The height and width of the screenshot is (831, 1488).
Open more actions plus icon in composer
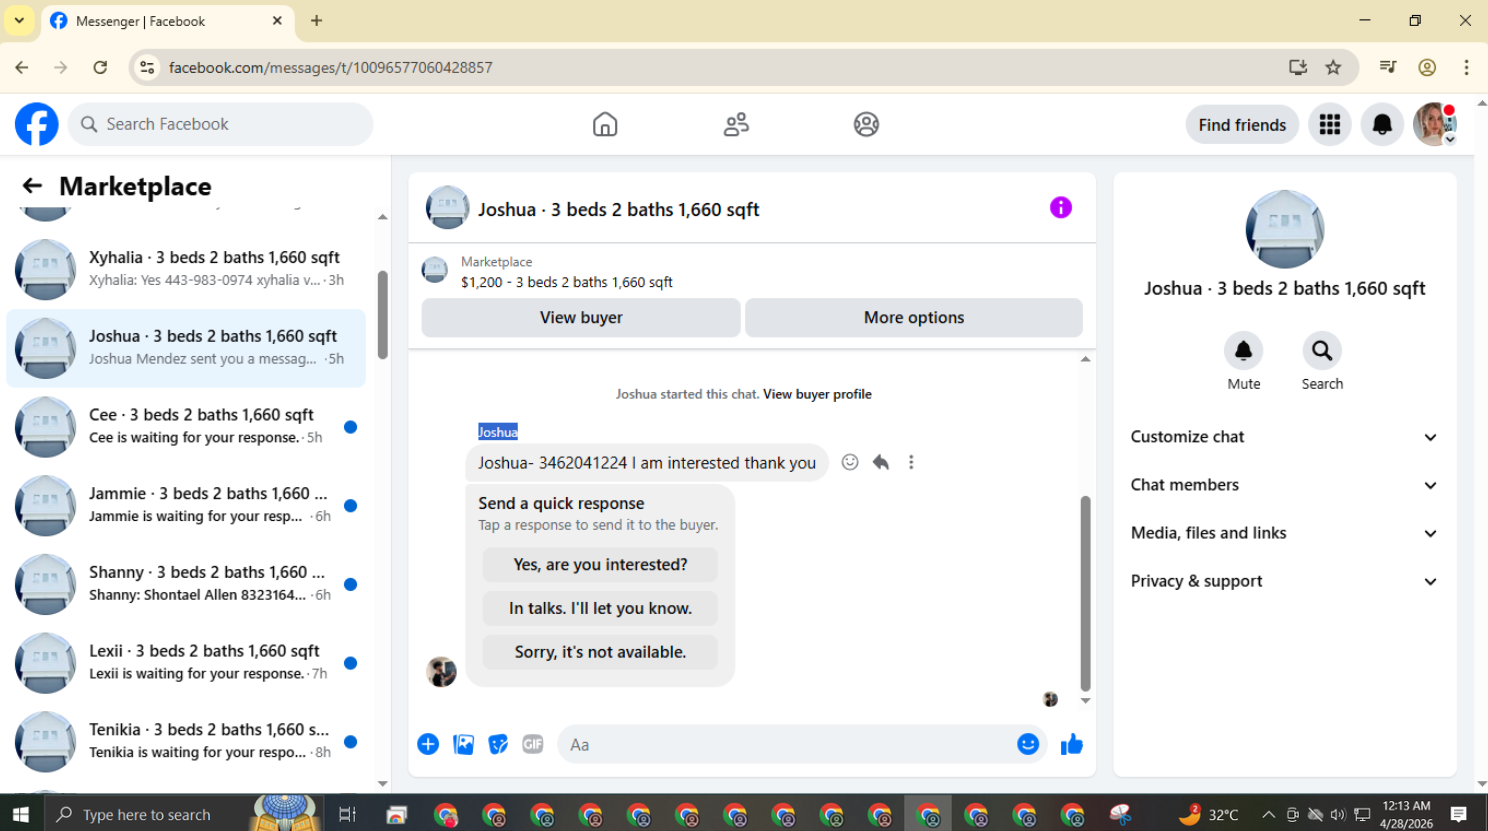pyautogui.click(x=428, y=744)
